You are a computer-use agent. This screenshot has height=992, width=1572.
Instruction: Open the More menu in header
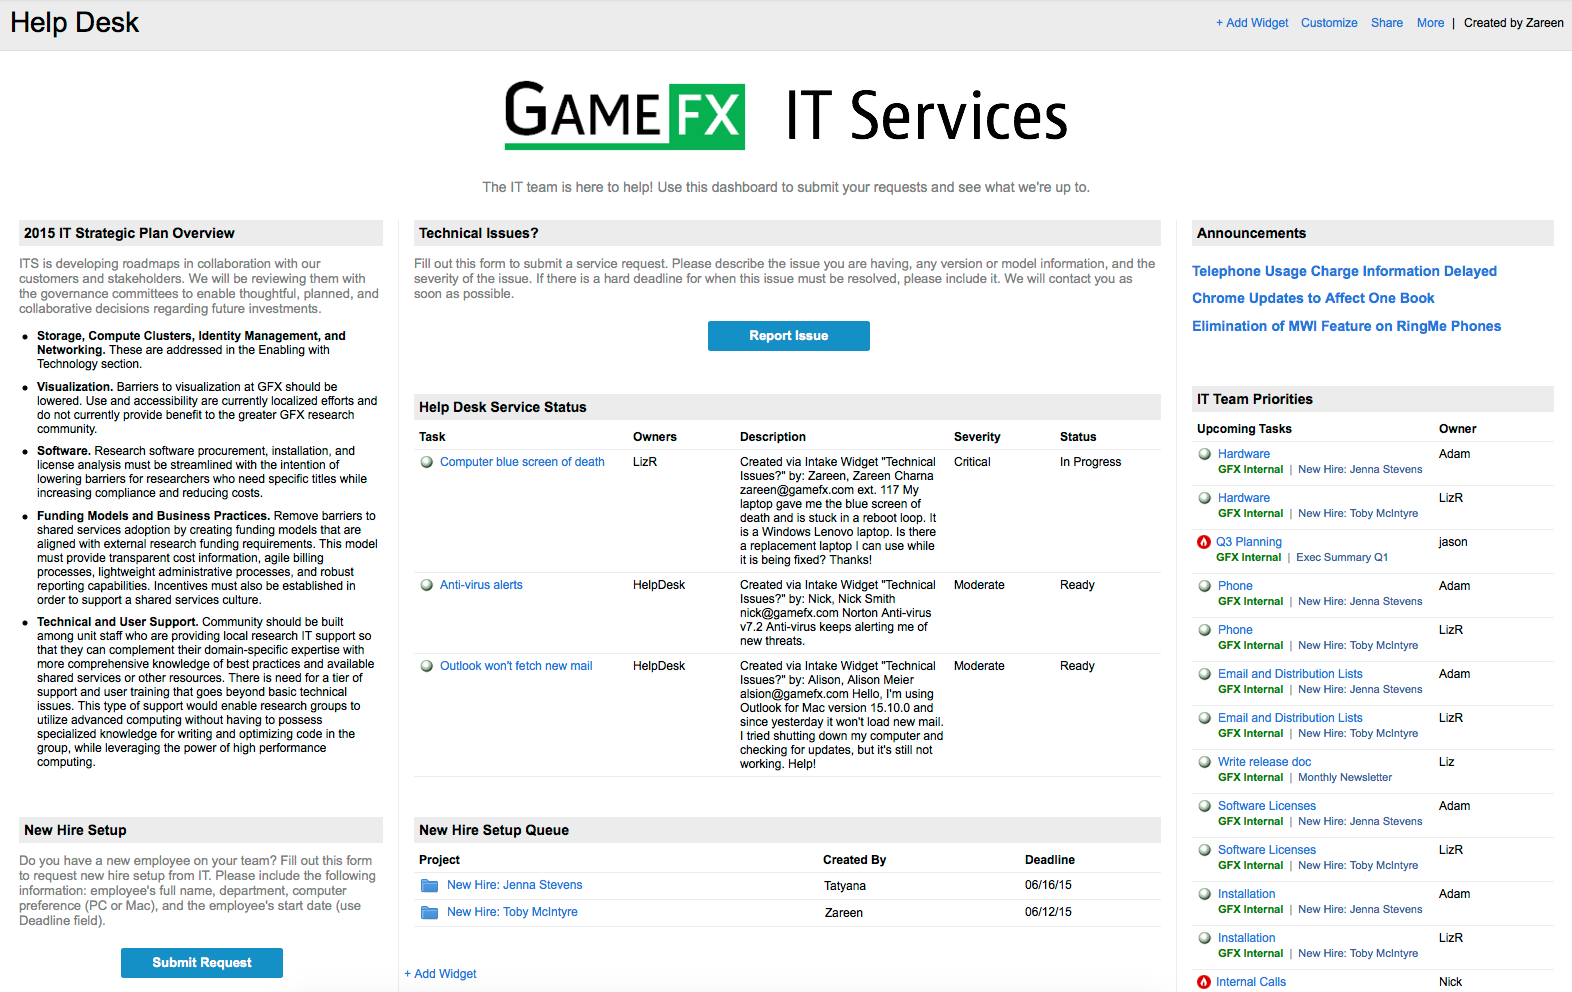coord(1430,23)
